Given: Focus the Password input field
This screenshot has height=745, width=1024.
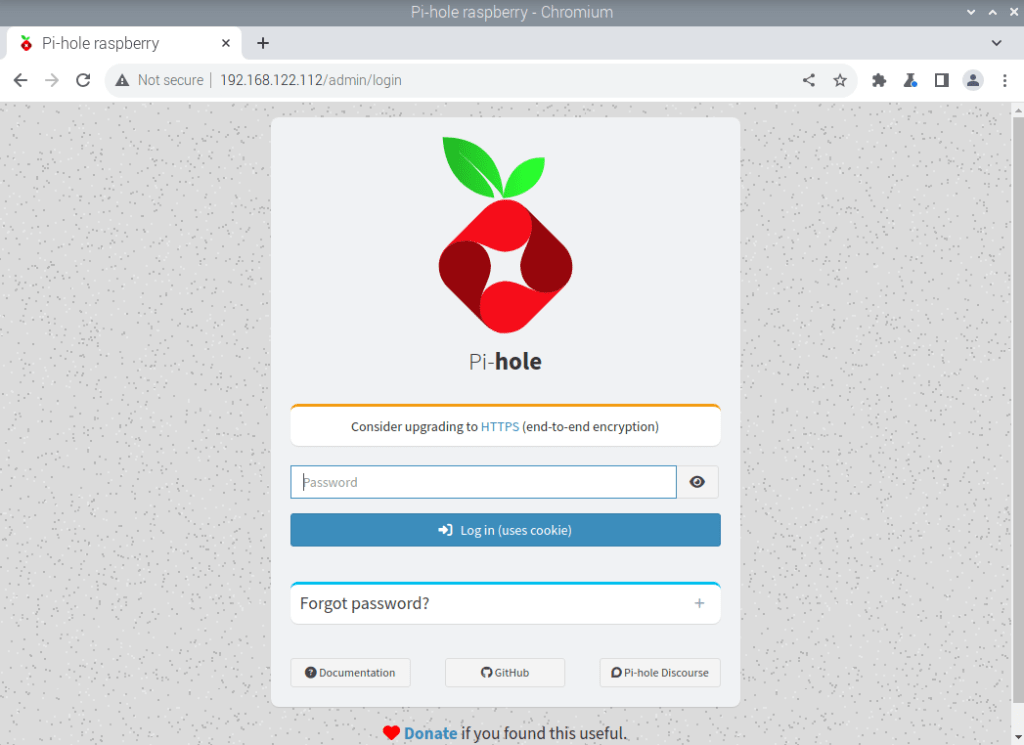Looking at the screenshot, I should [x=483, y=482].
